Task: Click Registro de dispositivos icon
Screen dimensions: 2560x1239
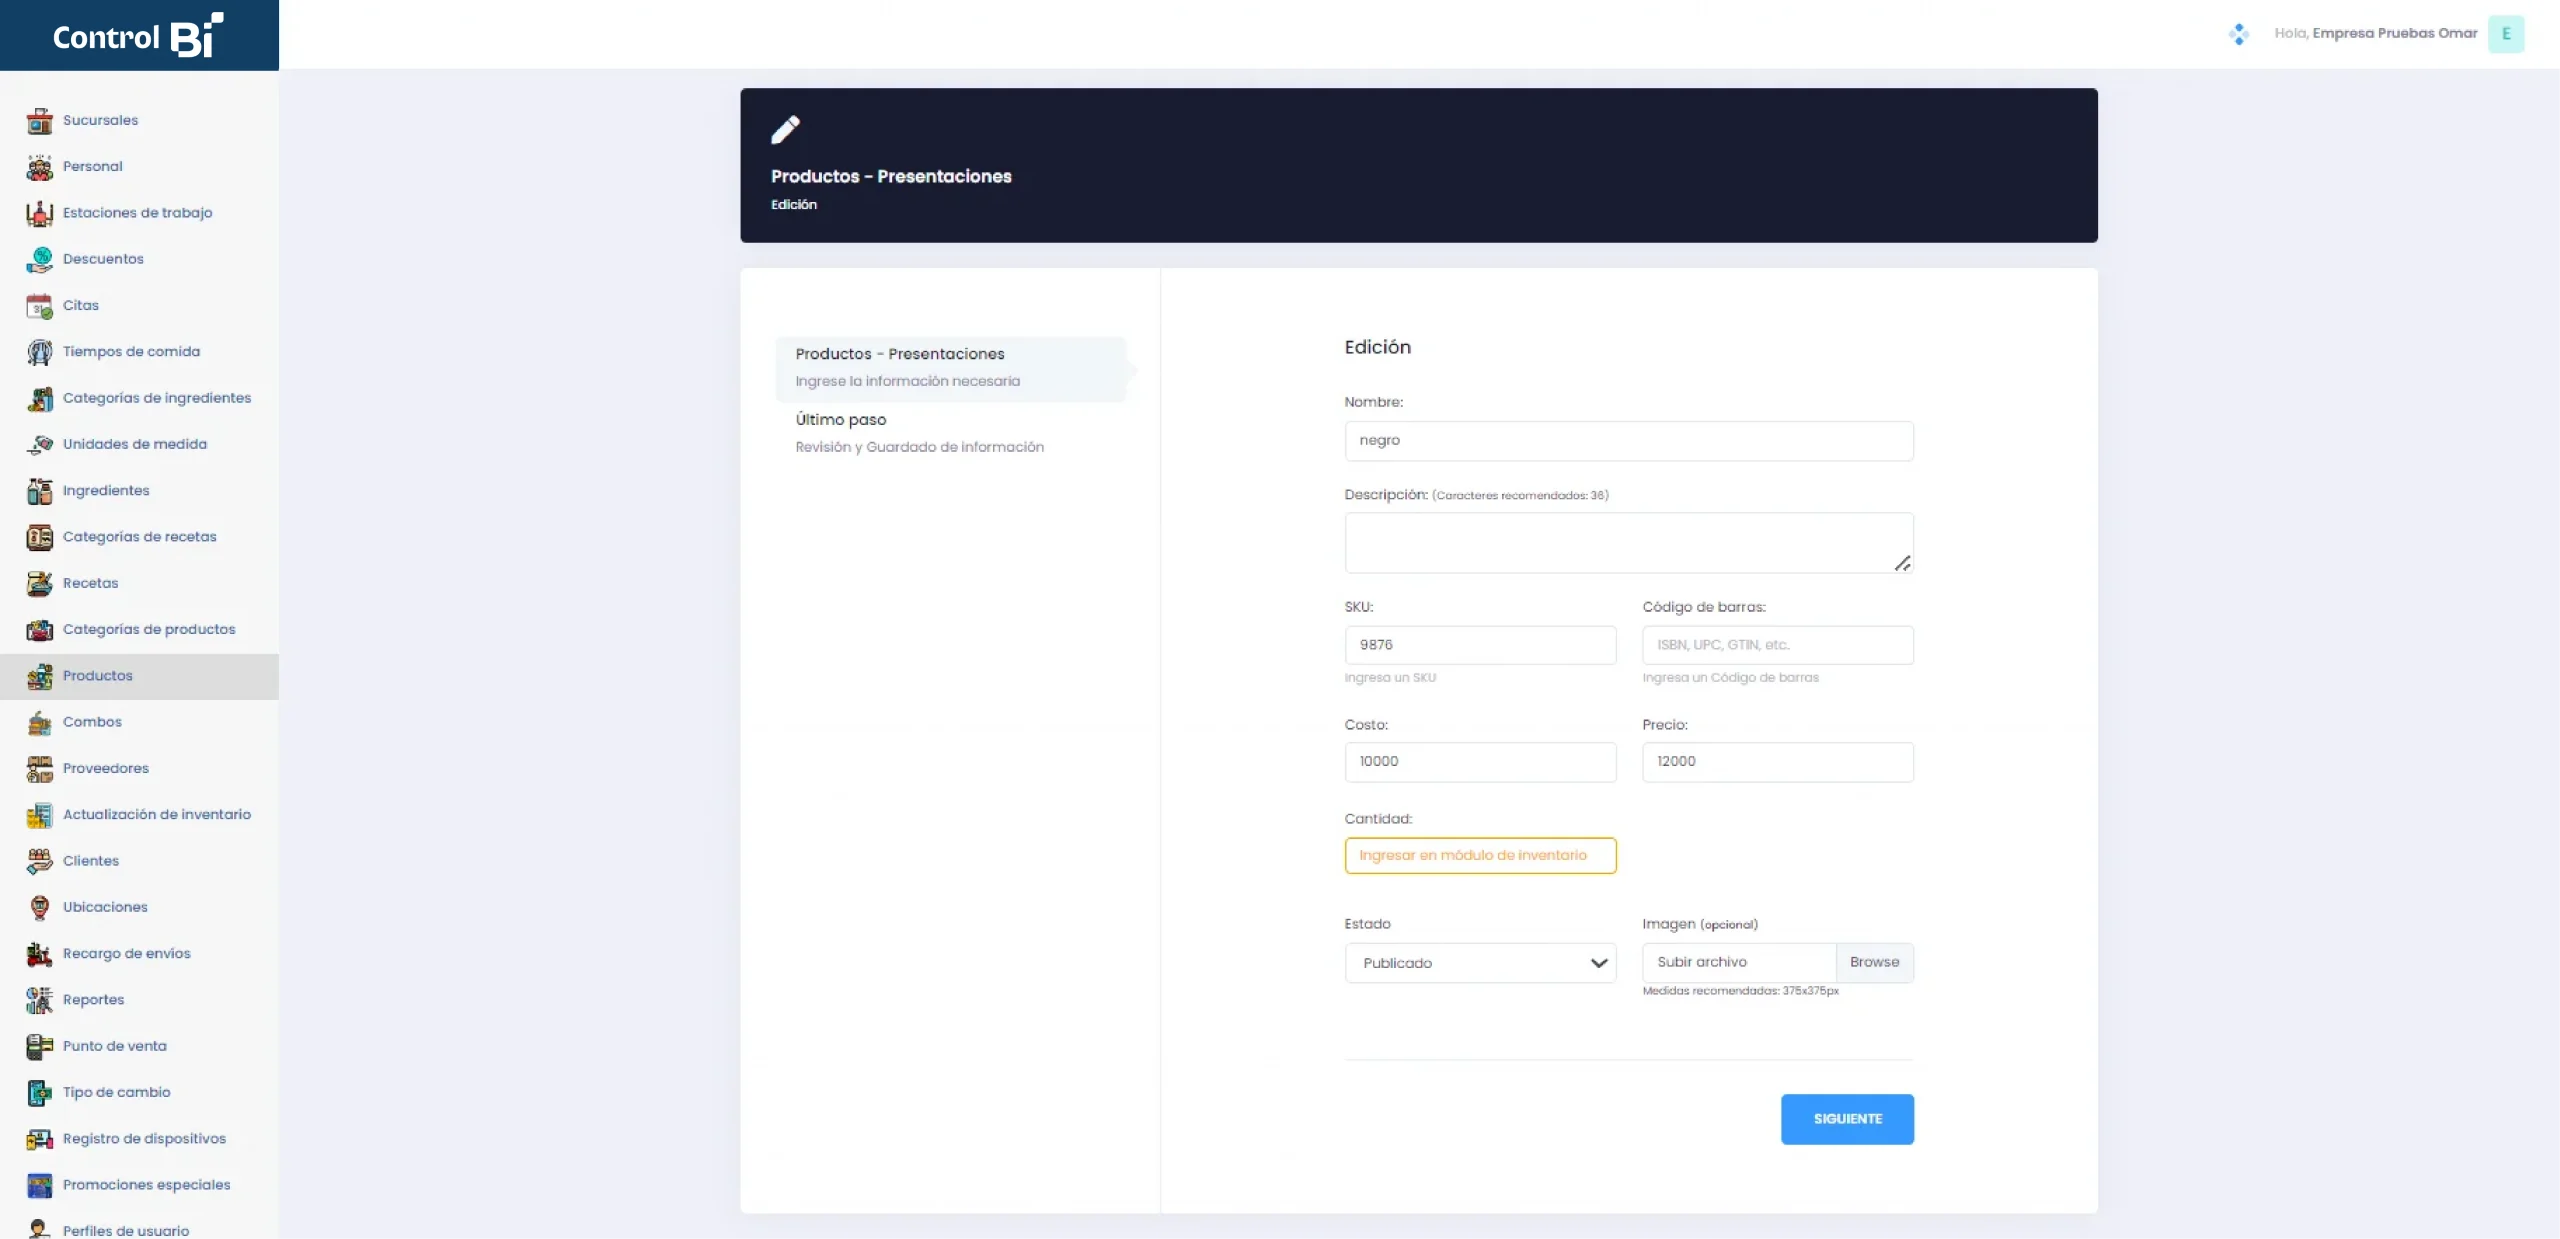Action: coord(39,1140)
